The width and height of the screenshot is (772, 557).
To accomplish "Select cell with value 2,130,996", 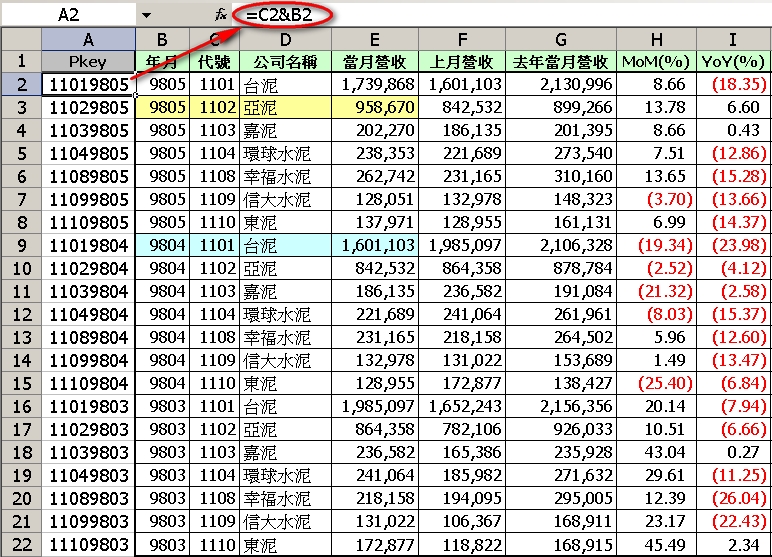I will pos(561,84).
